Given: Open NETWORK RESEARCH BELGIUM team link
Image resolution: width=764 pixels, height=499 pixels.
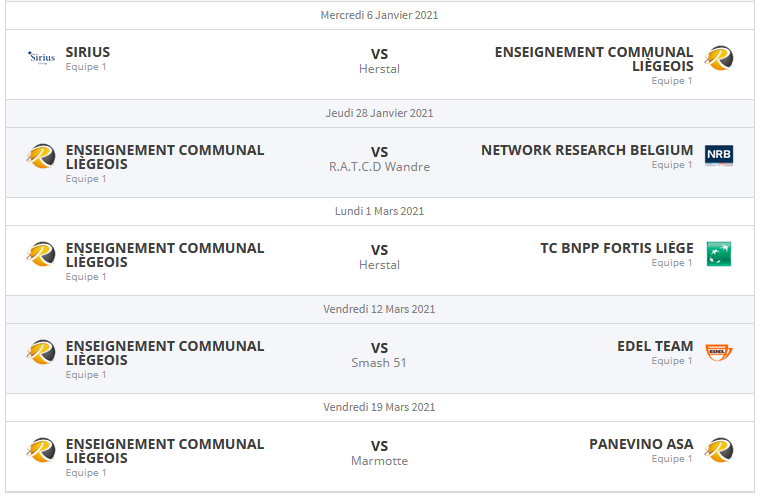Looking at the screenshot, I should (x=587, y=150).
